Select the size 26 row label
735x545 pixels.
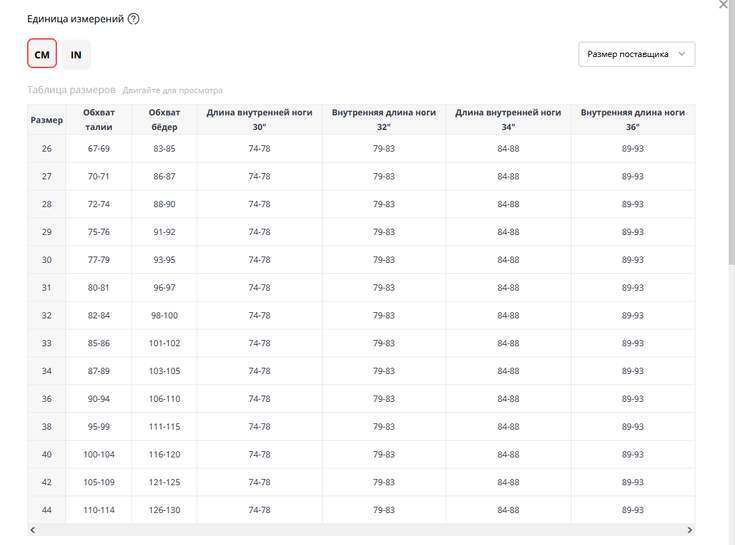tap(46, 148)
